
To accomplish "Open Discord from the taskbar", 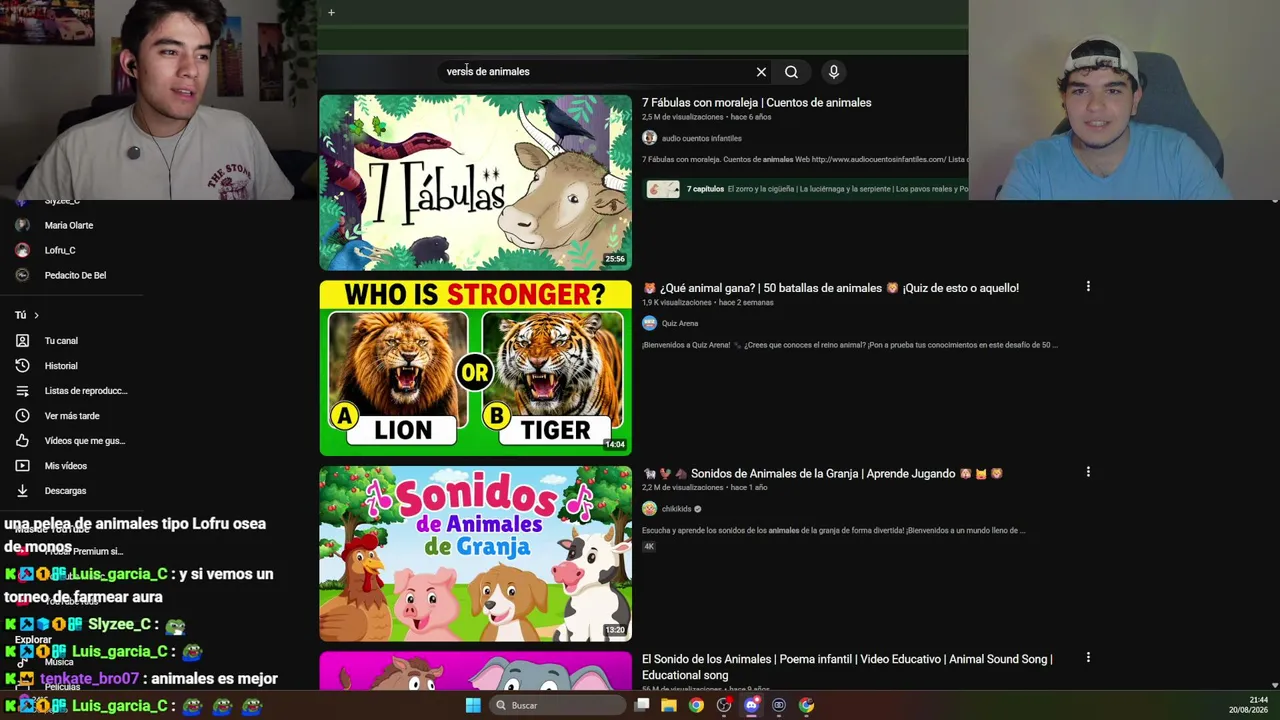I will [x=751, y=705].
